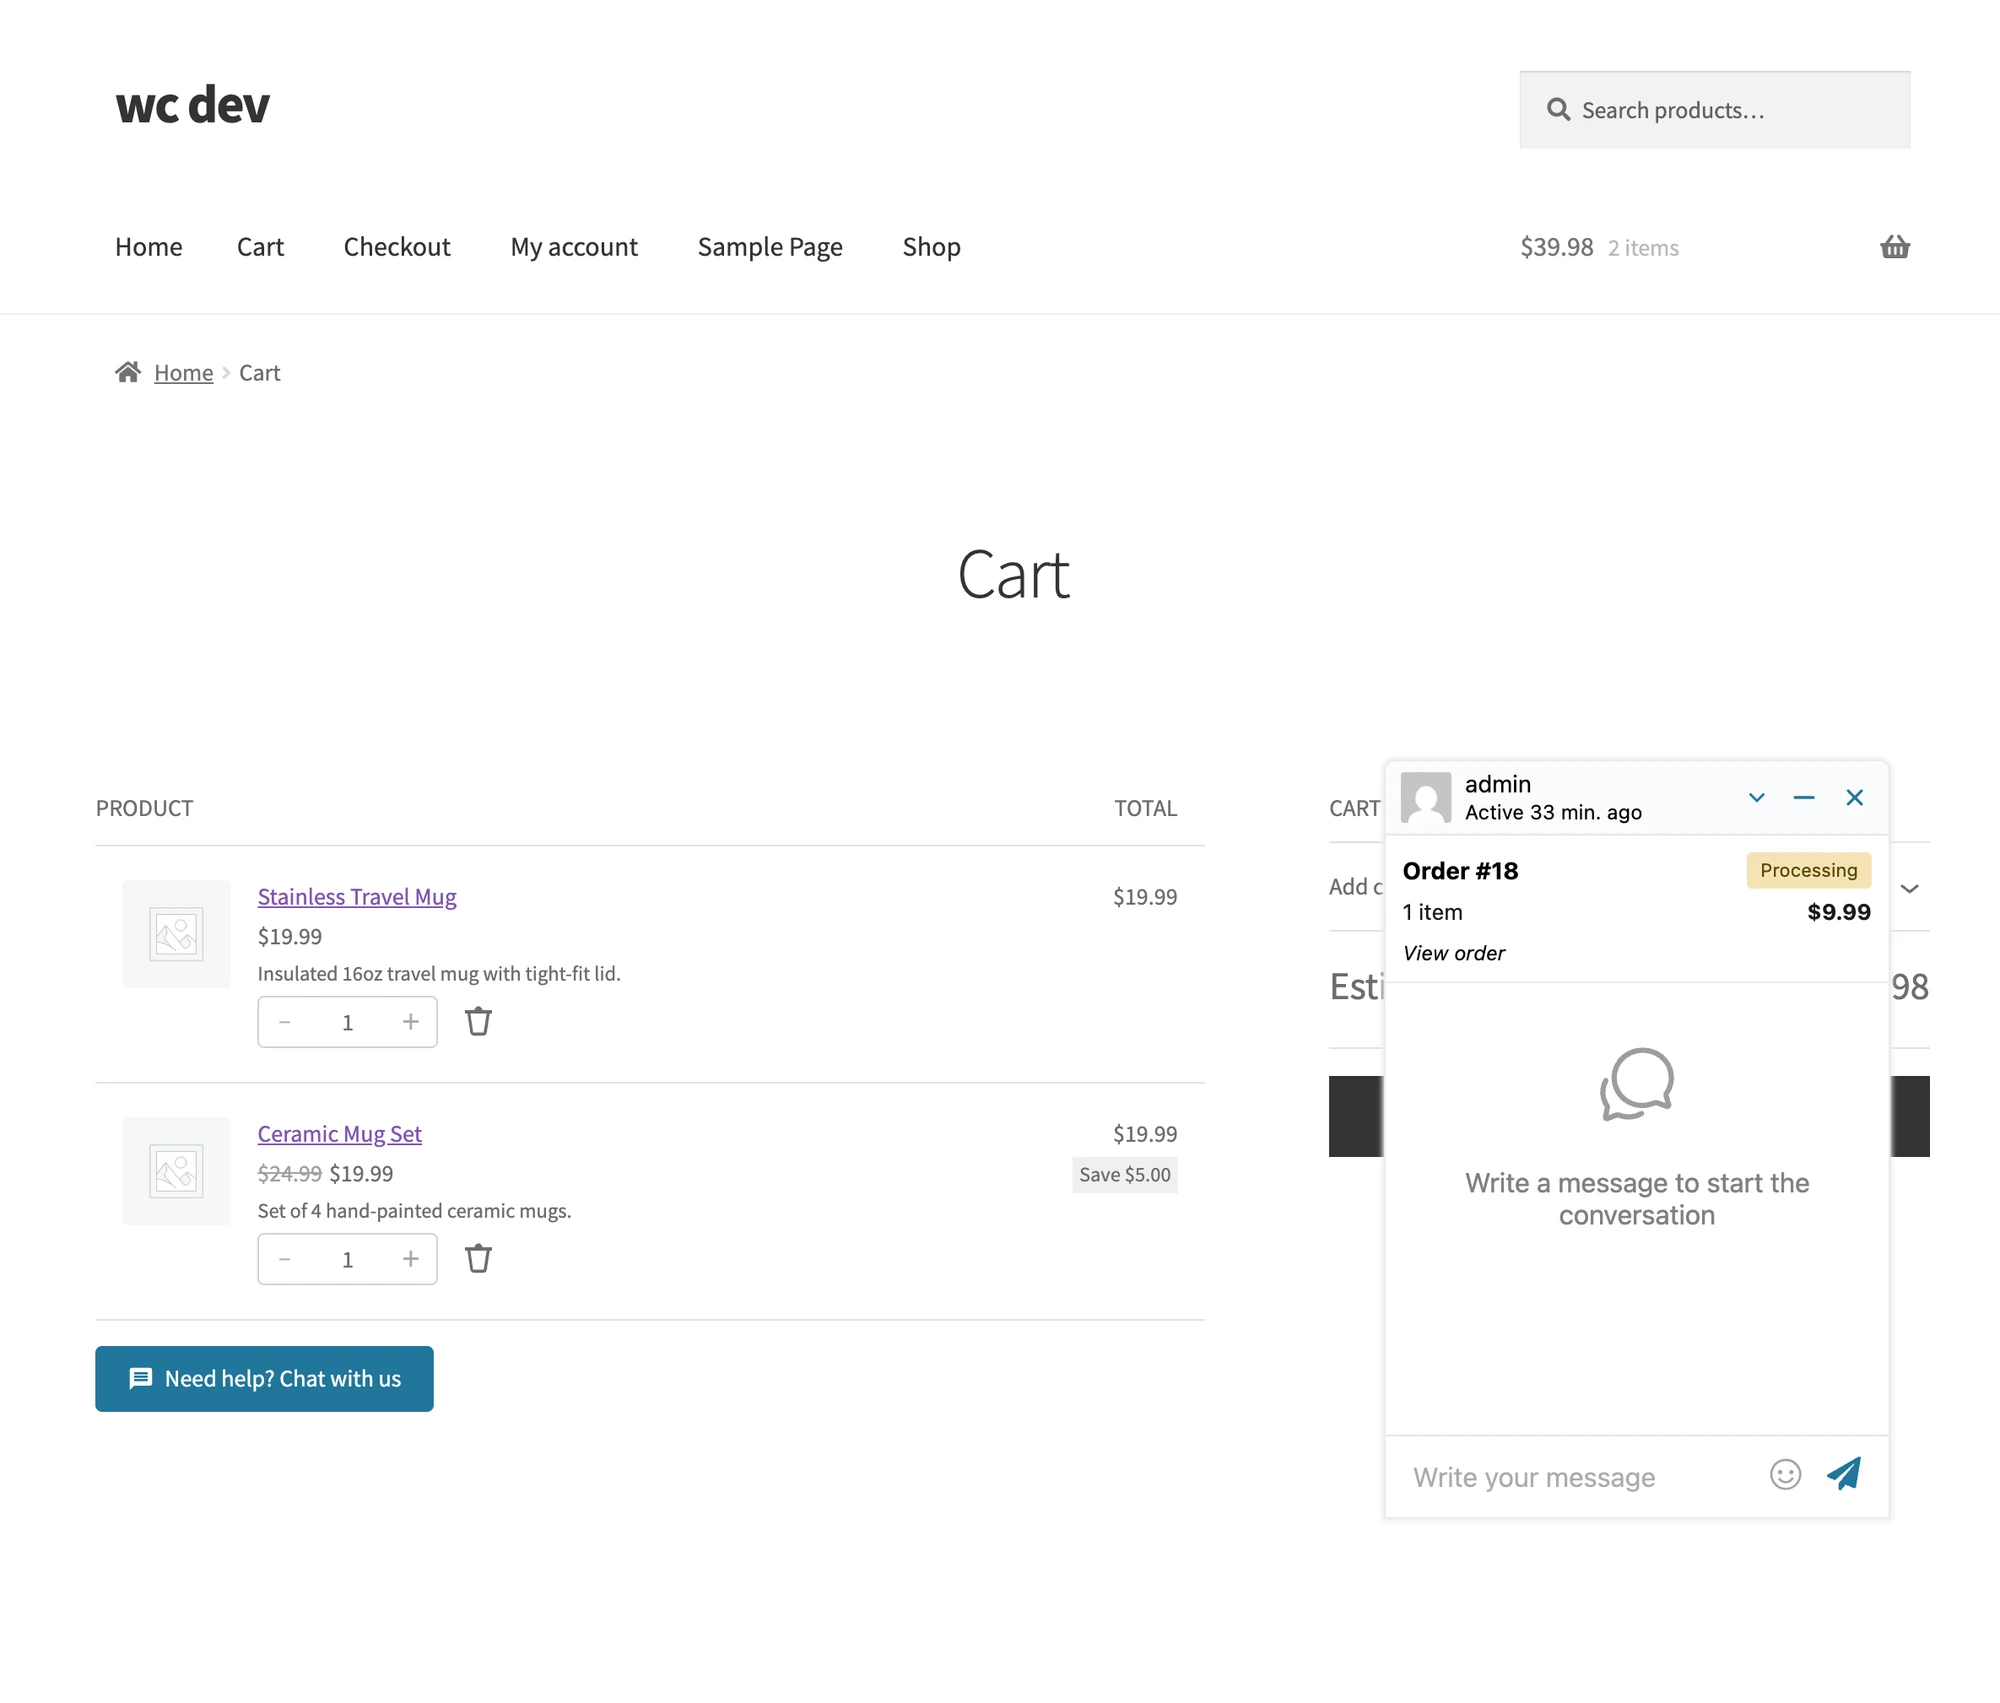
Task: Open Stainless Travel Mug product link
Action: [357, 896]
